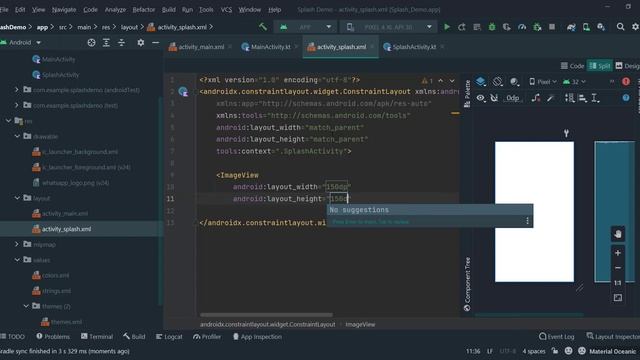This screenshot has width=640, height=360.
Task: Open the Navigate menu
Action: [x=64, y=9]
